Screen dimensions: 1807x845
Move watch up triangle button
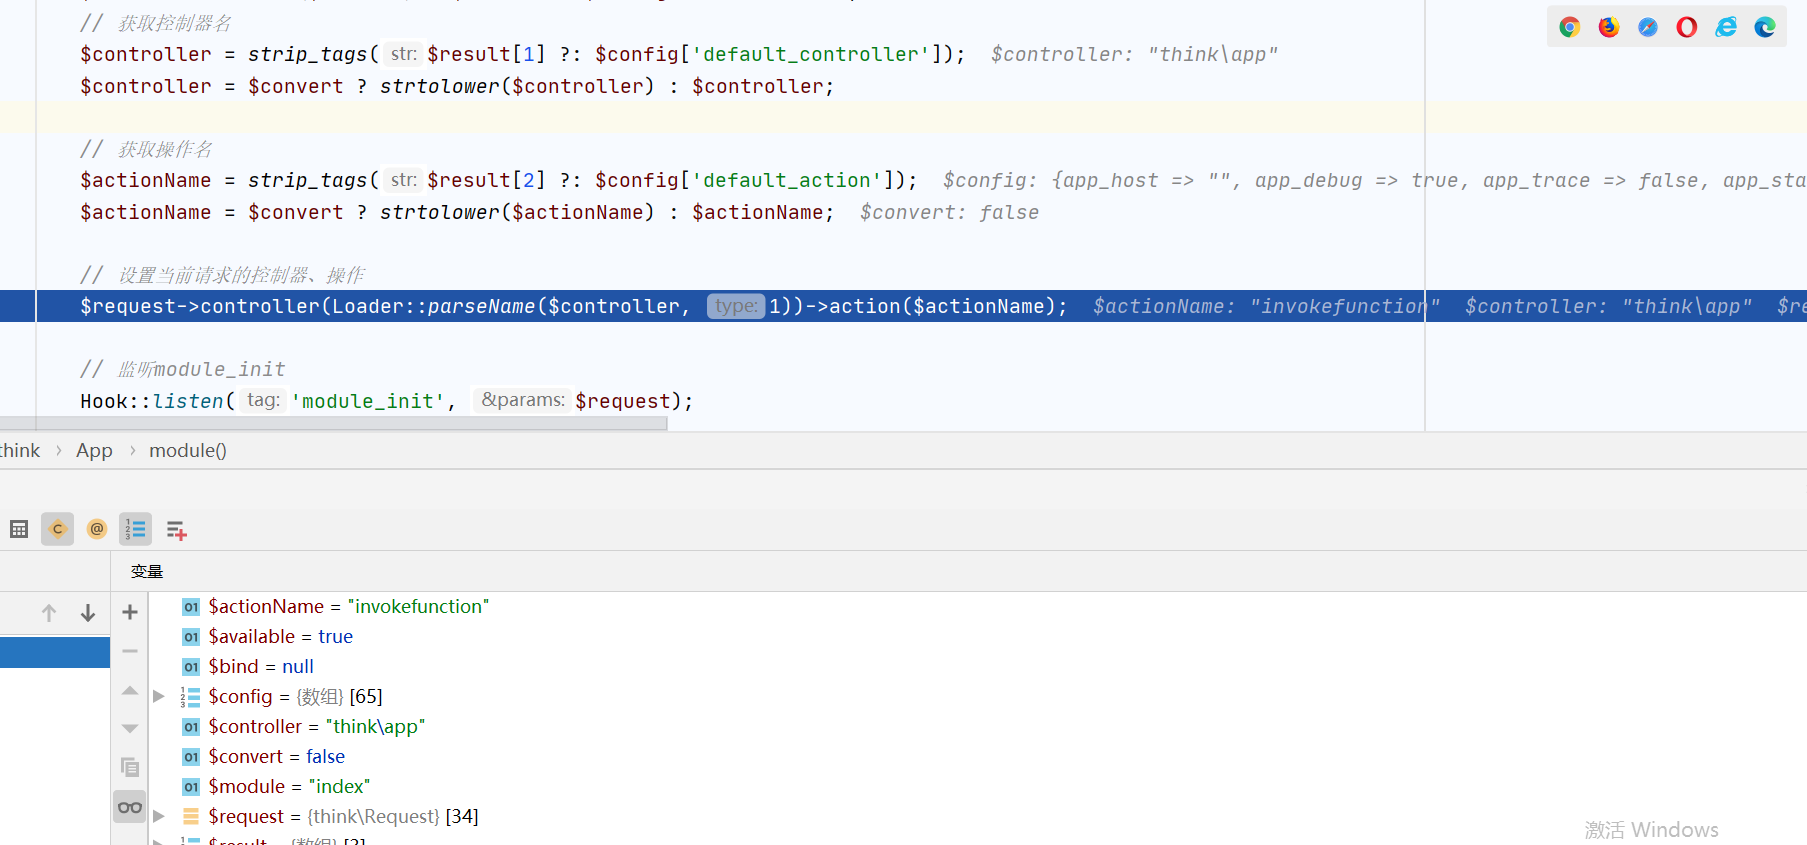(x=130, y=690)
